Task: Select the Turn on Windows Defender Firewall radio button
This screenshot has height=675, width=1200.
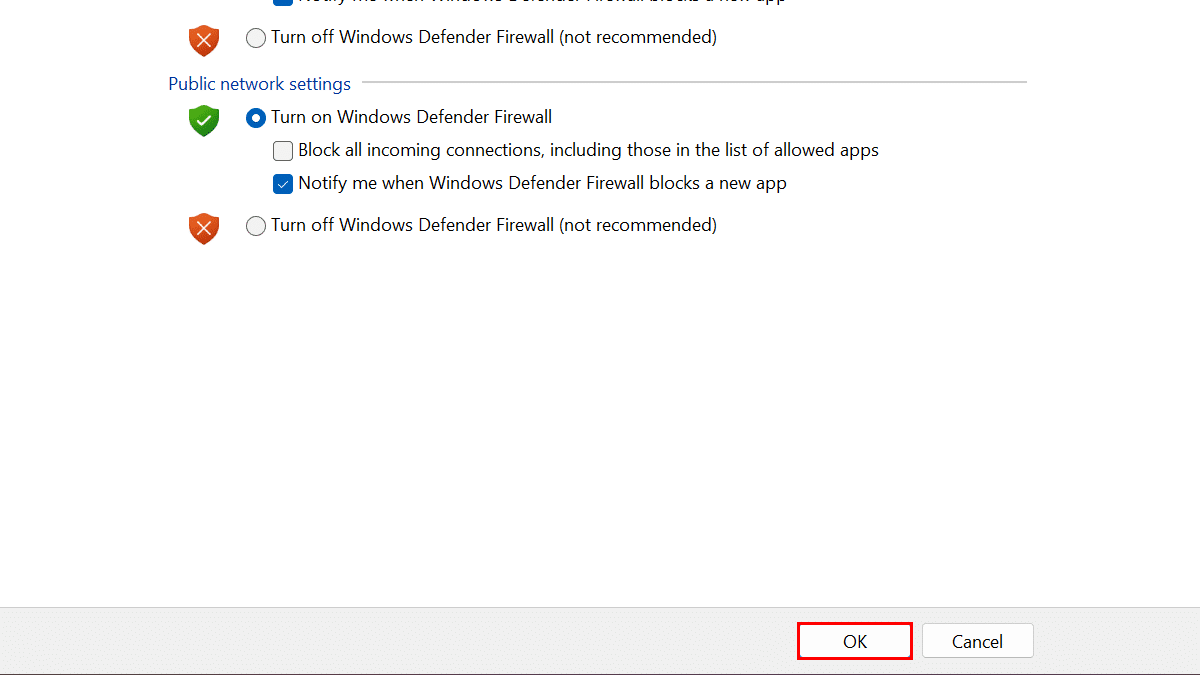Action: tap(256, 118)
